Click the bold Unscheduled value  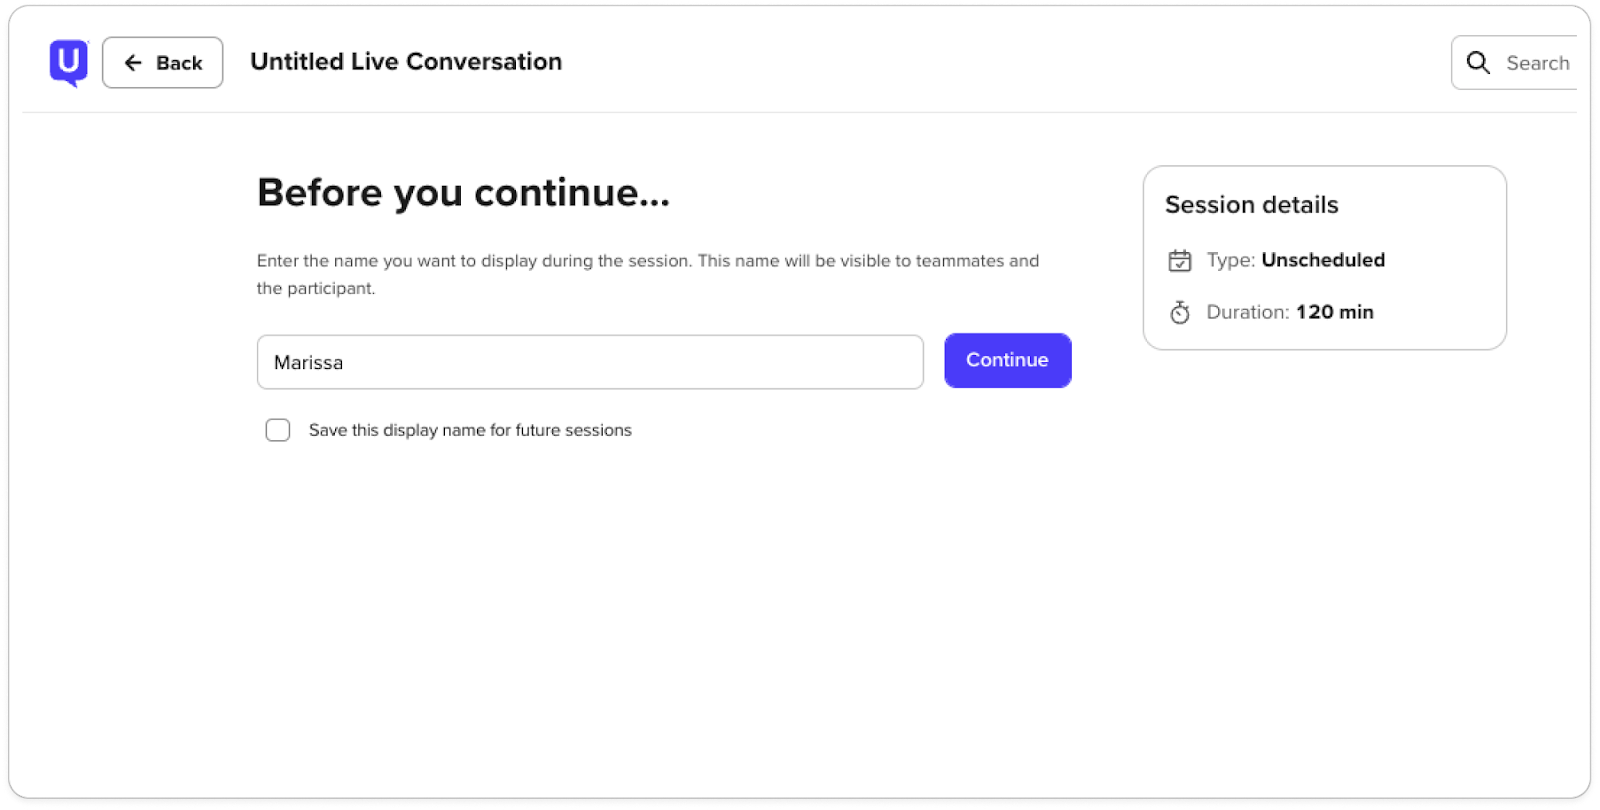pyautogui.click(x=1323, y=260)
